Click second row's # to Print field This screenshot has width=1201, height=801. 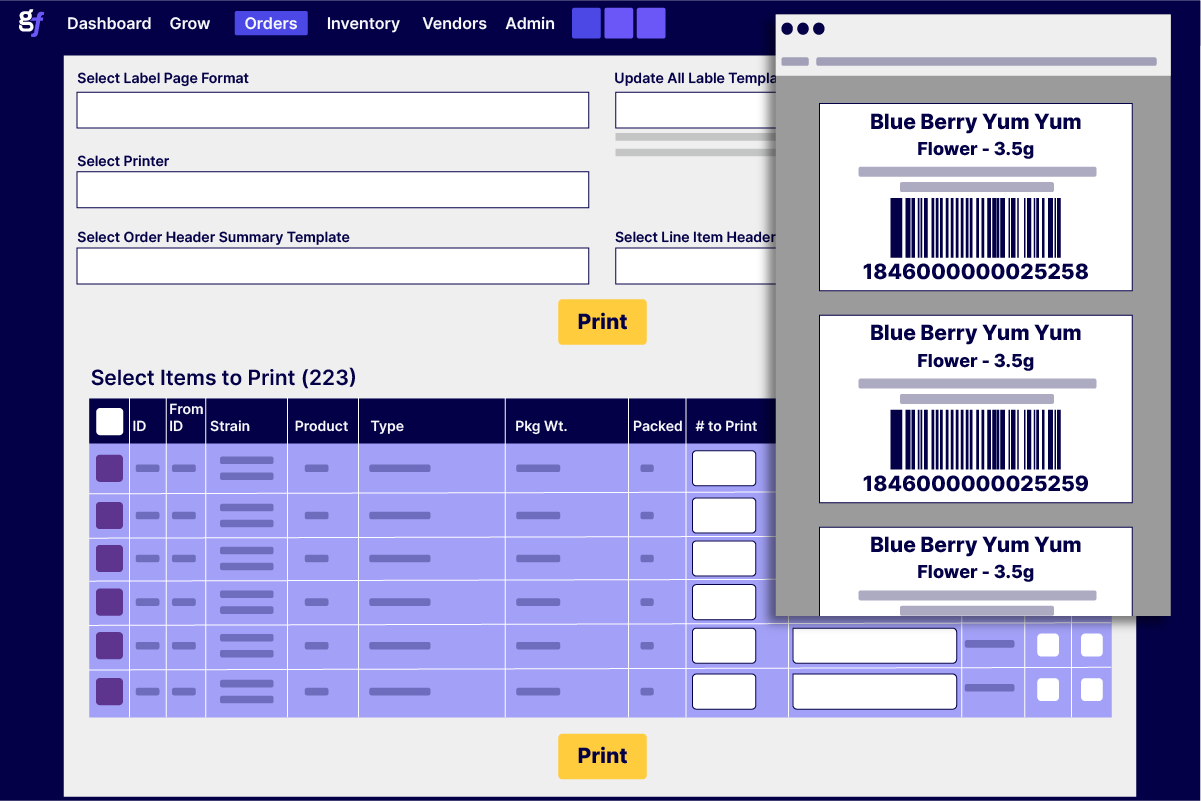[x=724, y=516]
